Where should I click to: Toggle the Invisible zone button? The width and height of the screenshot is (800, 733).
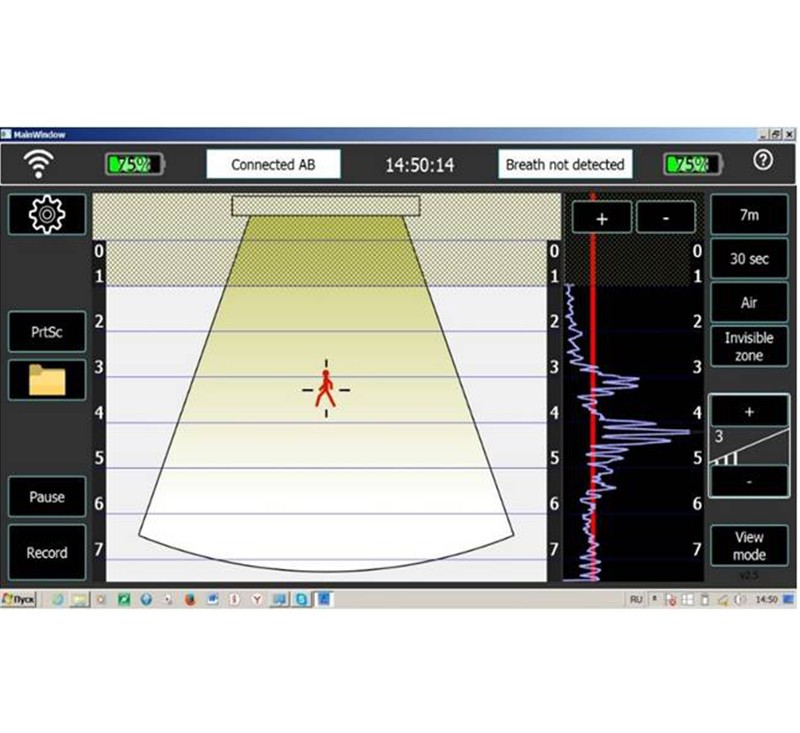[x=748, y=347]
